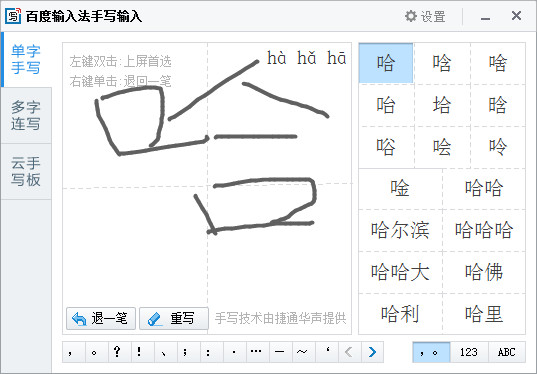Open the 设置 gear settings
The width and height of the screenshot is (537, 374).
pos(425,16)
